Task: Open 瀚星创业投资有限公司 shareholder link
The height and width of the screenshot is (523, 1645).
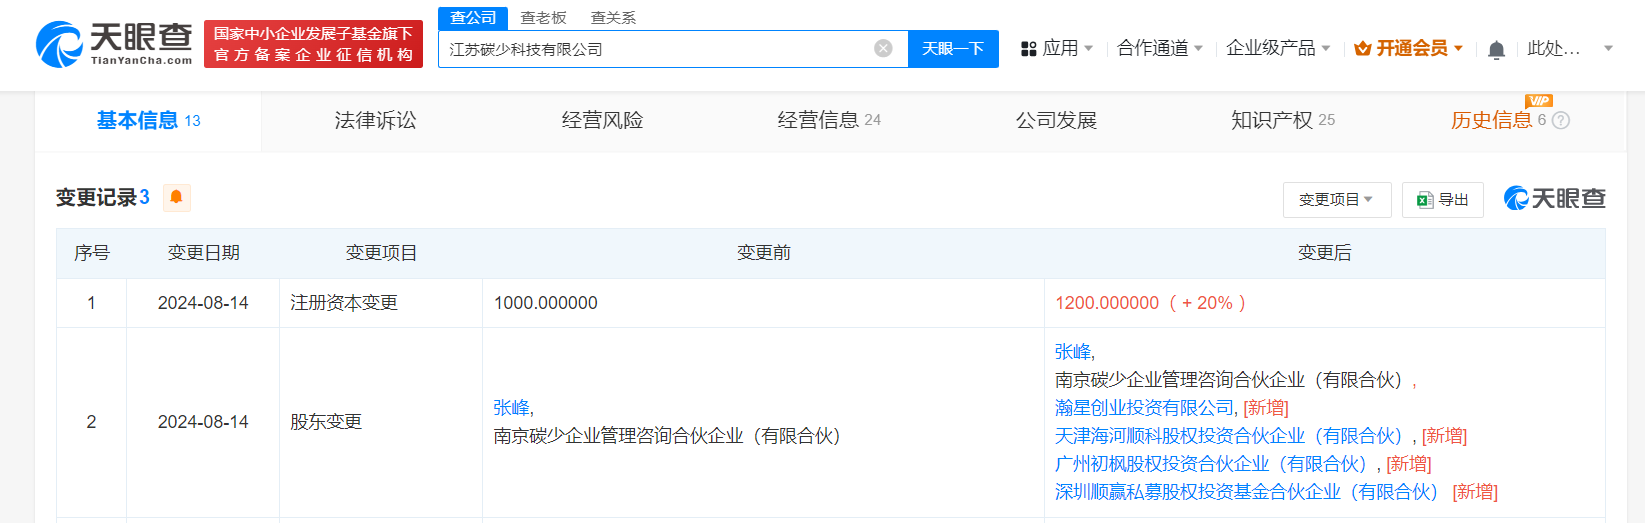Action: pyautogui.click(x=1144, y=408)
